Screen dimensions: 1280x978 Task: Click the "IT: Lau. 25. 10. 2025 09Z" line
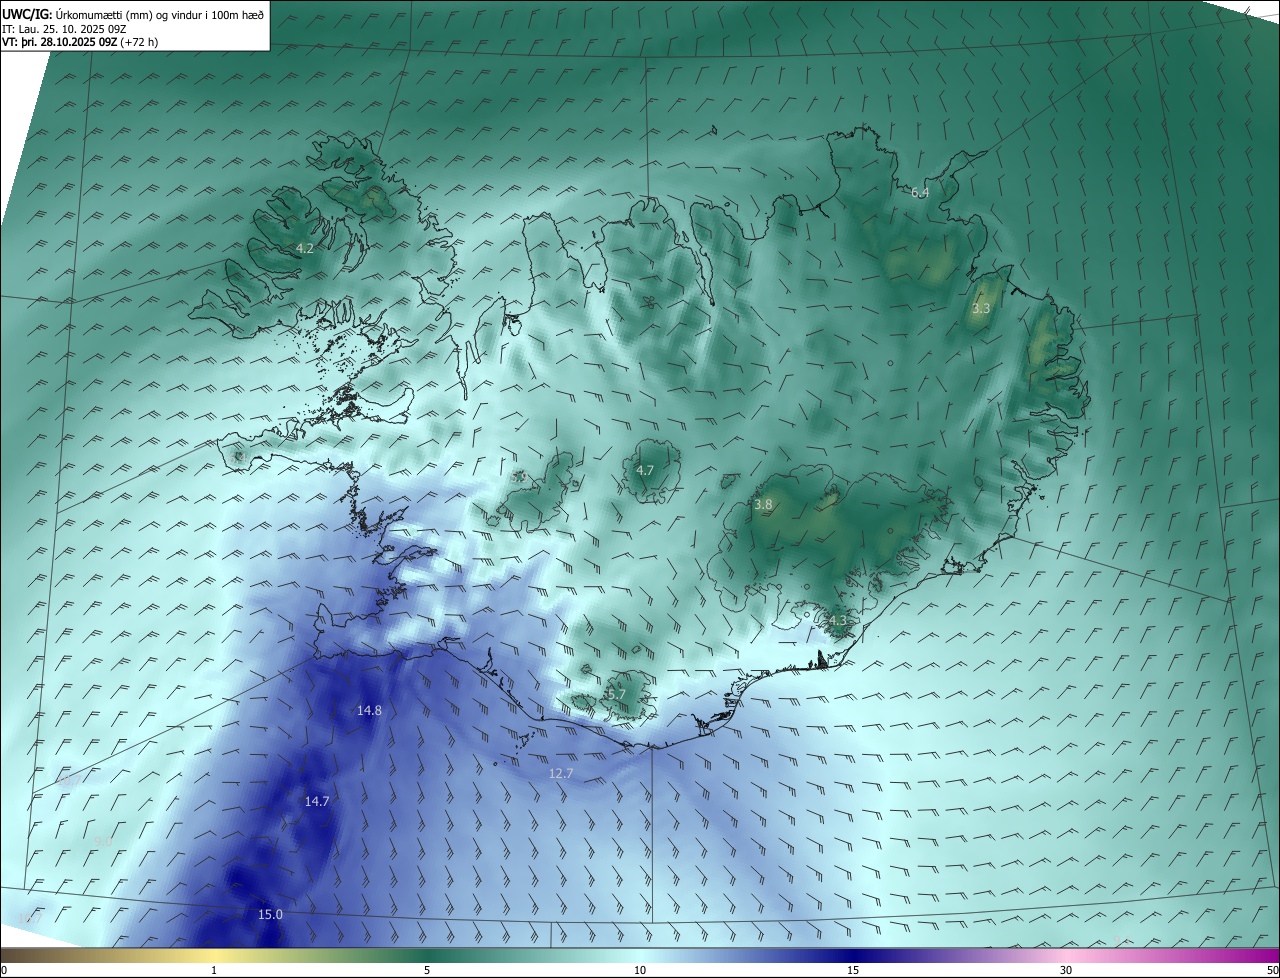point(64,29)
